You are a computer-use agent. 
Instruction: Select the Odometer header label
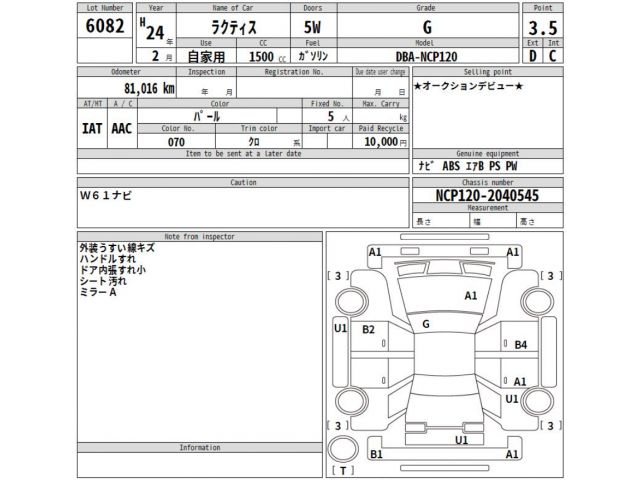click(x=126, y=72)
